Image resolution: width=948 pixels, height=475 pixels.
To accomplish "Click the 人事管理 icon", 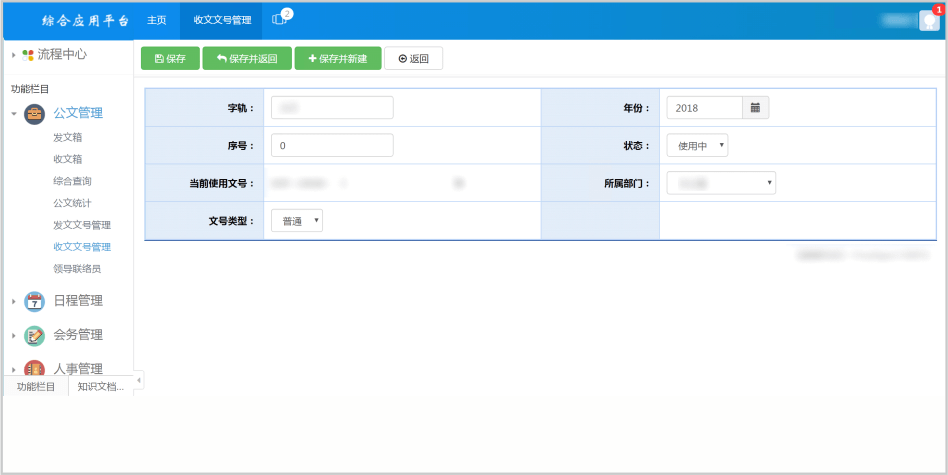I will pos(34,369).
